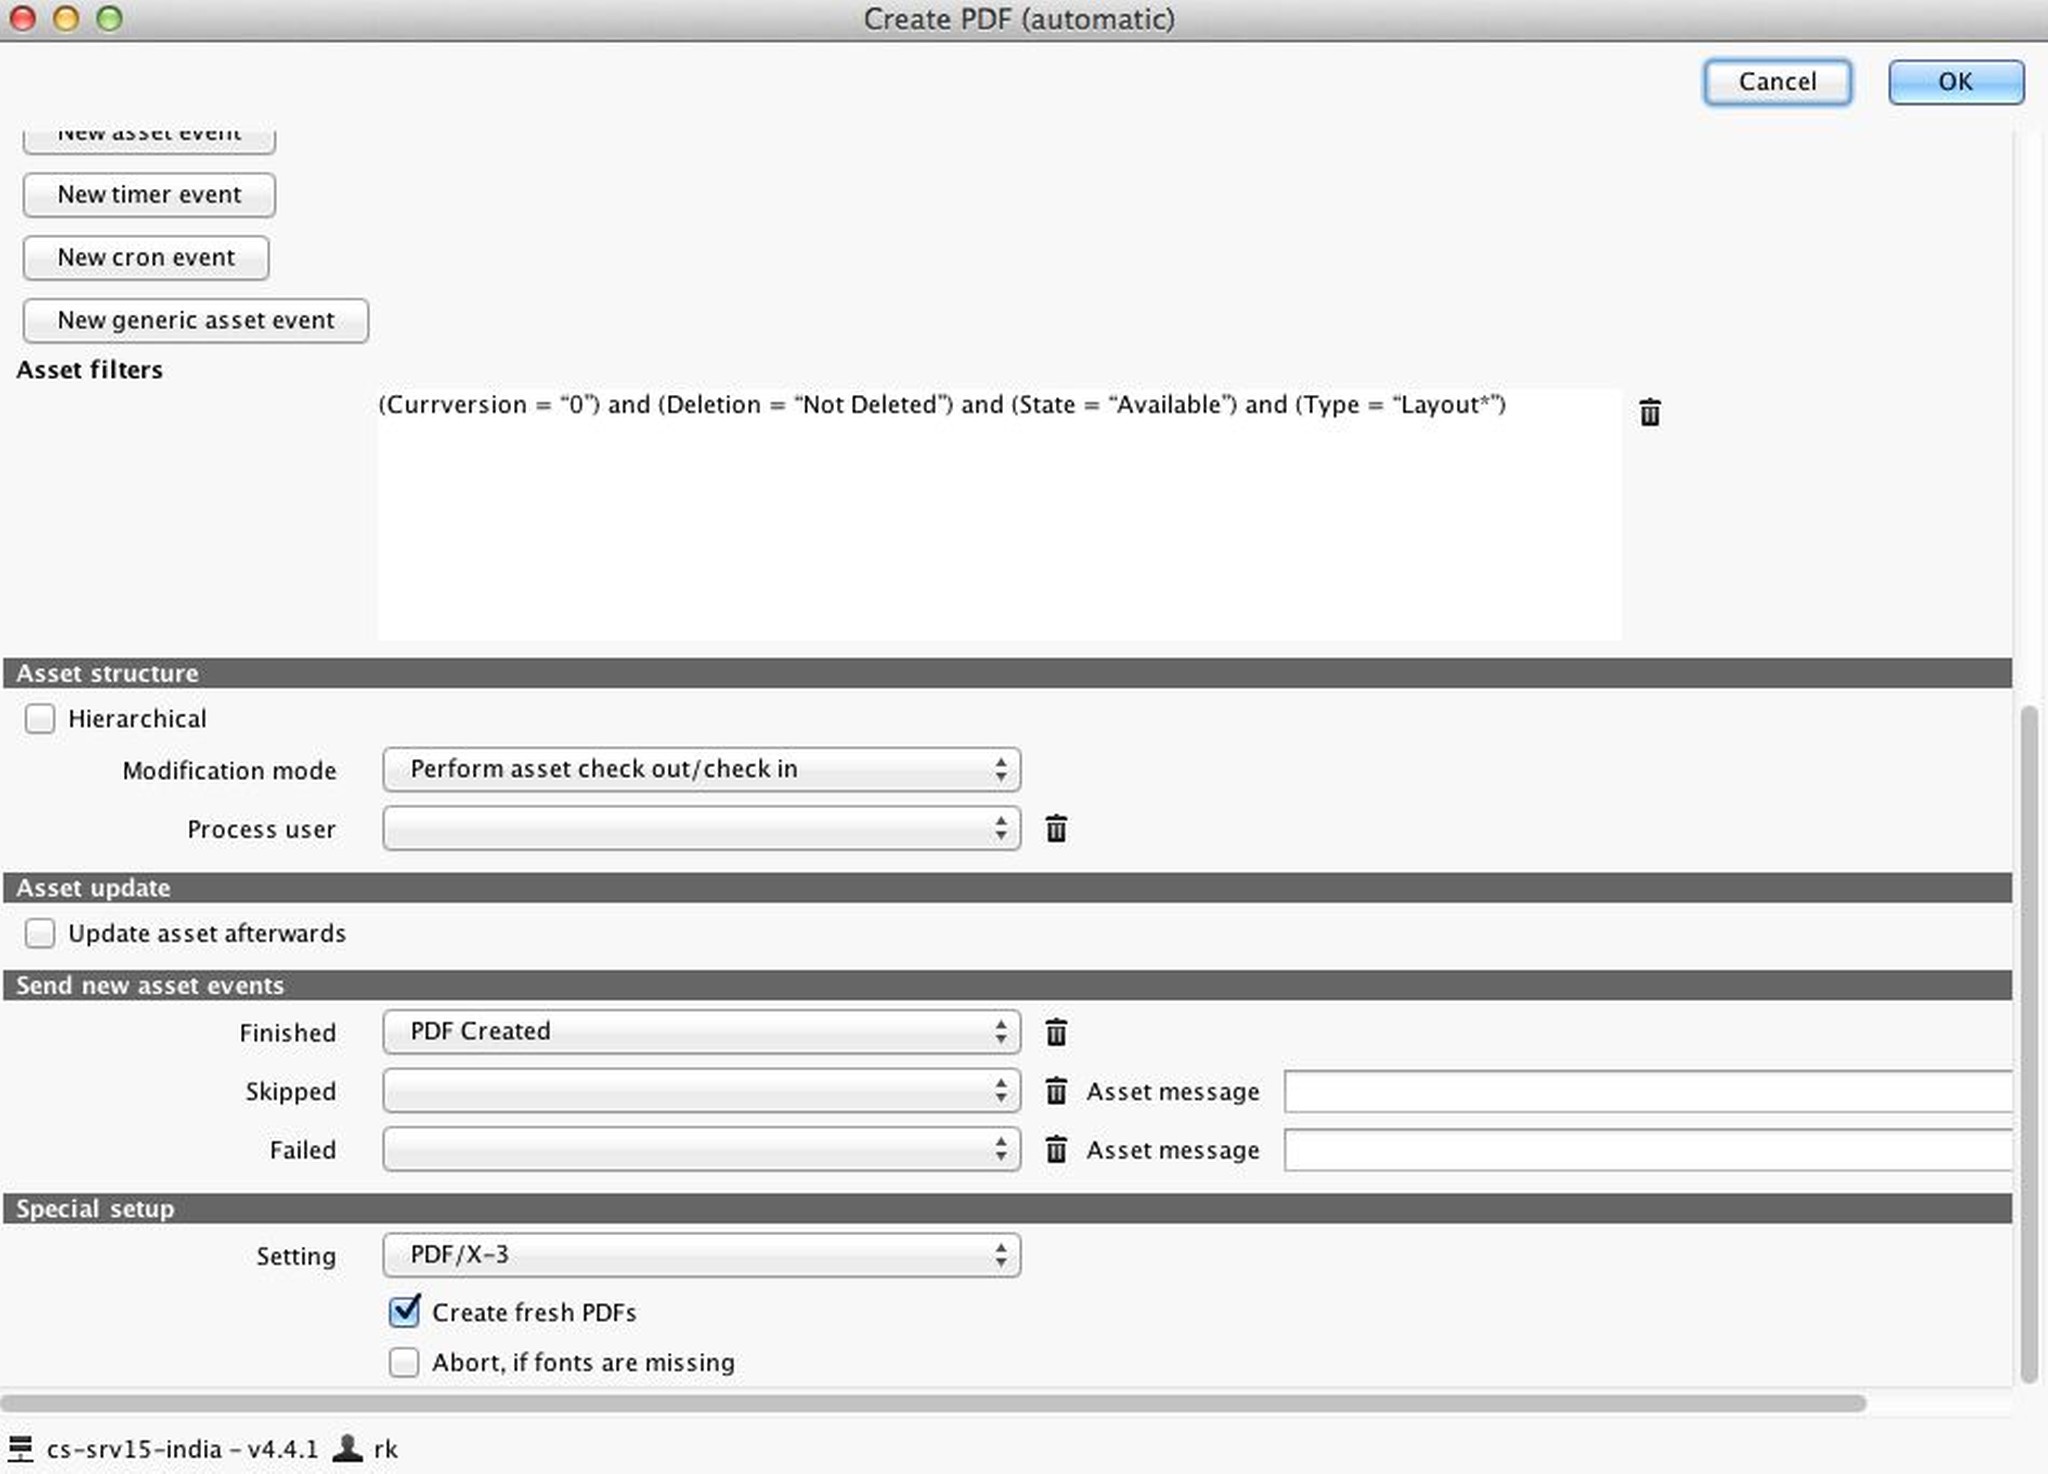
Task: Delete the asset filter expression
Action: click(x=1649, y=413)
